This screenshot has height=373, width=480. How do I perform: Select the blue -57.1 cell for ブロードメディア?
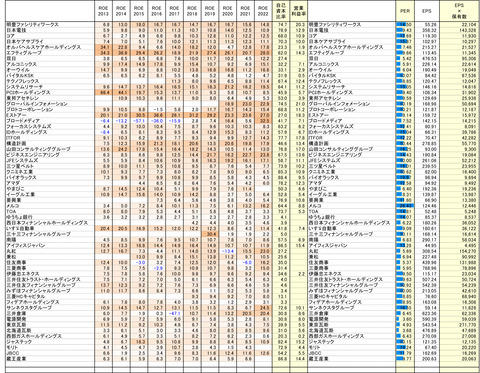tap(139, 121)
